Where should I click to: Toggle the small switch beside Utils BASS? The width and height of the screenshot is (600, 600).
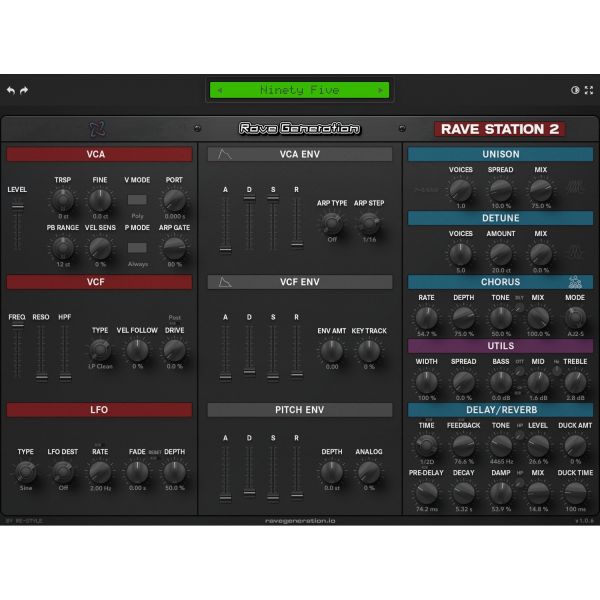(x=519, y=371)
